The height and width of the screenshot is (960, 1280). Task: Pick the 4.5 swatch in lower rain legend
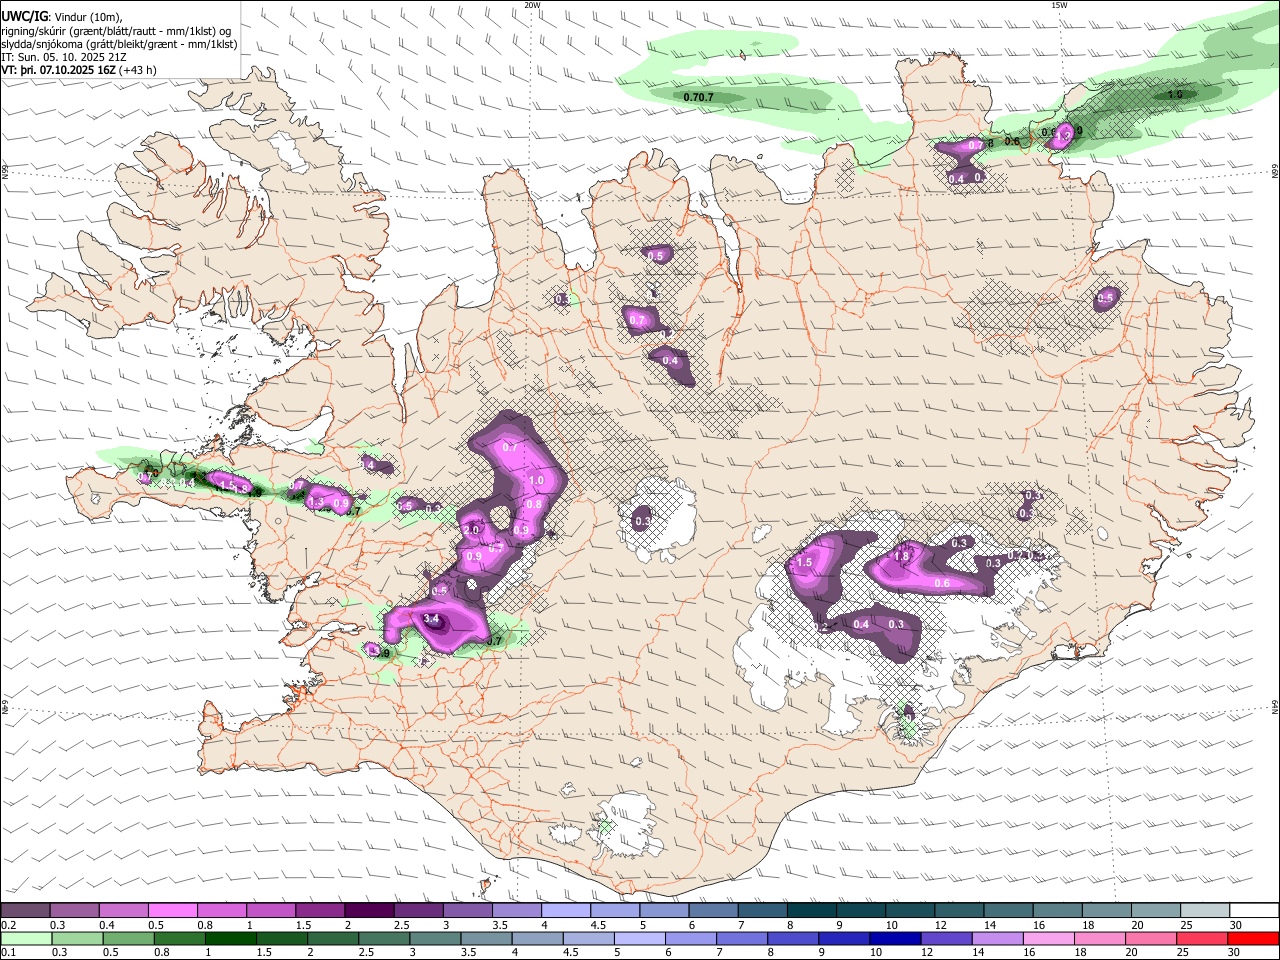pyautogui.click(x=588, y=938)
